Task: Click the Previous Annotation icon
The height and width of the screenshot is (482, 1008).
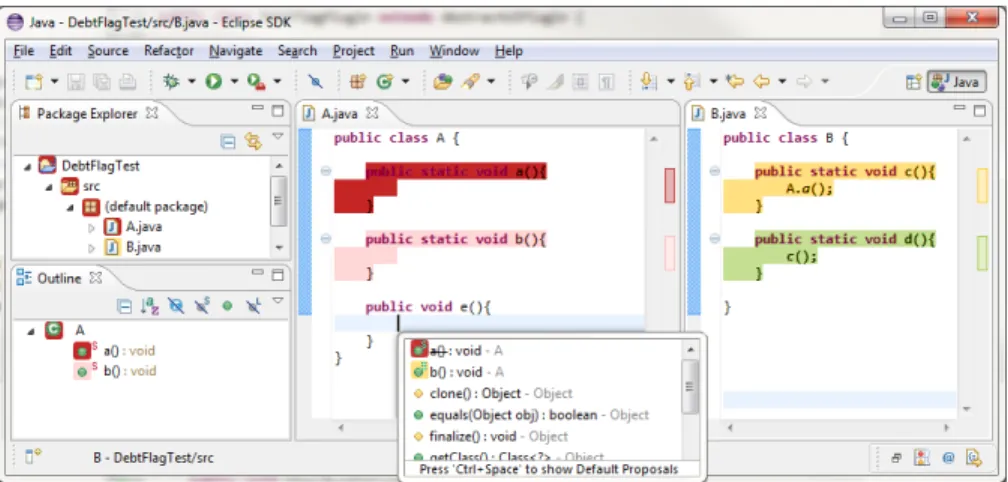Action: 692,82
